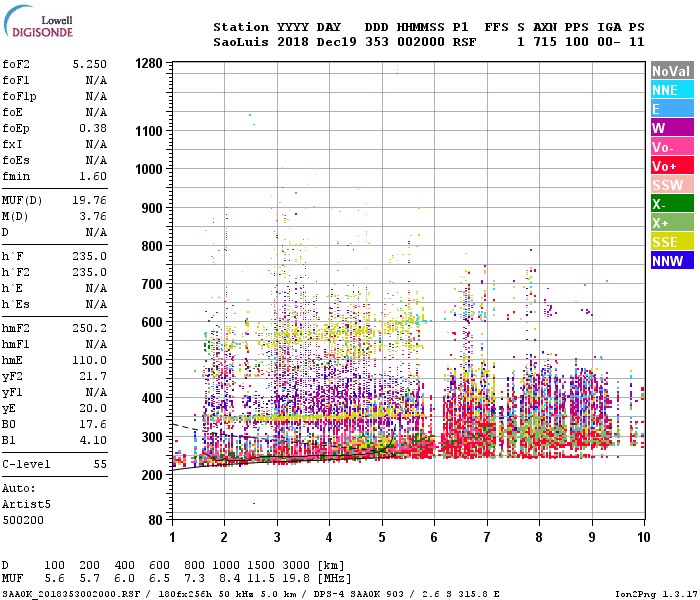The width and height of the screenshot is (700, 600).
Task: Click the B0 value 17.6
Action: [x=93, y=424]
